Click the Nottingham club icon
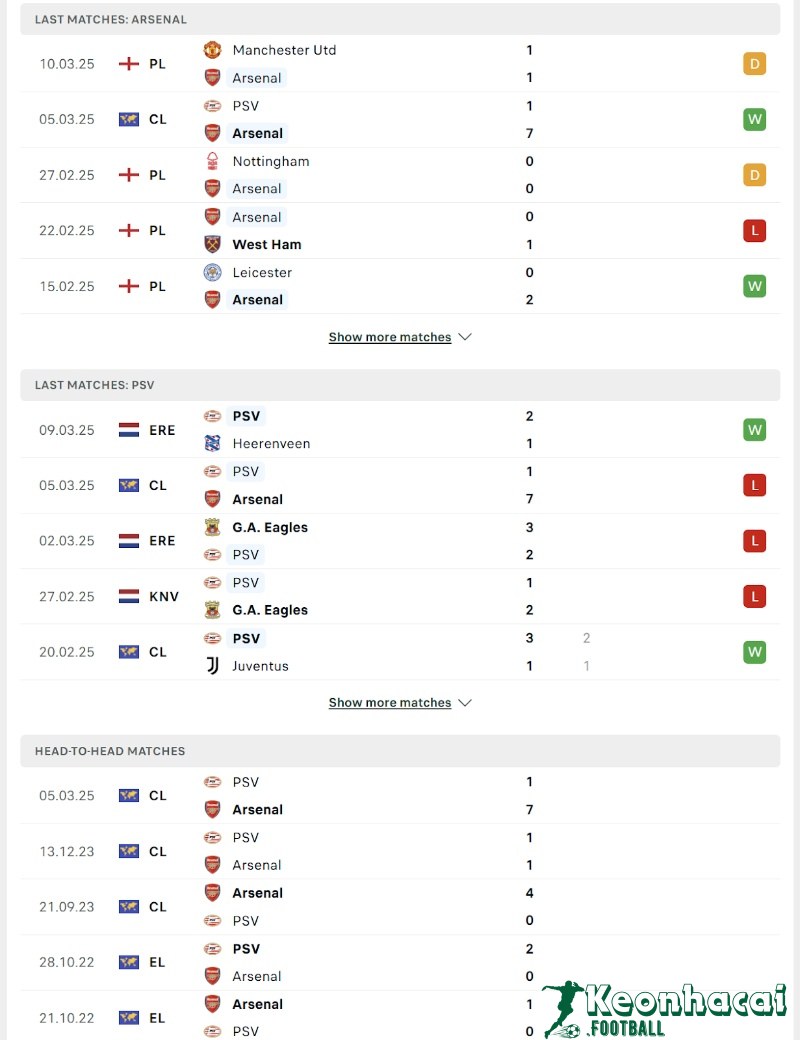Viewport: 800px width, 1040px height. 211,161
